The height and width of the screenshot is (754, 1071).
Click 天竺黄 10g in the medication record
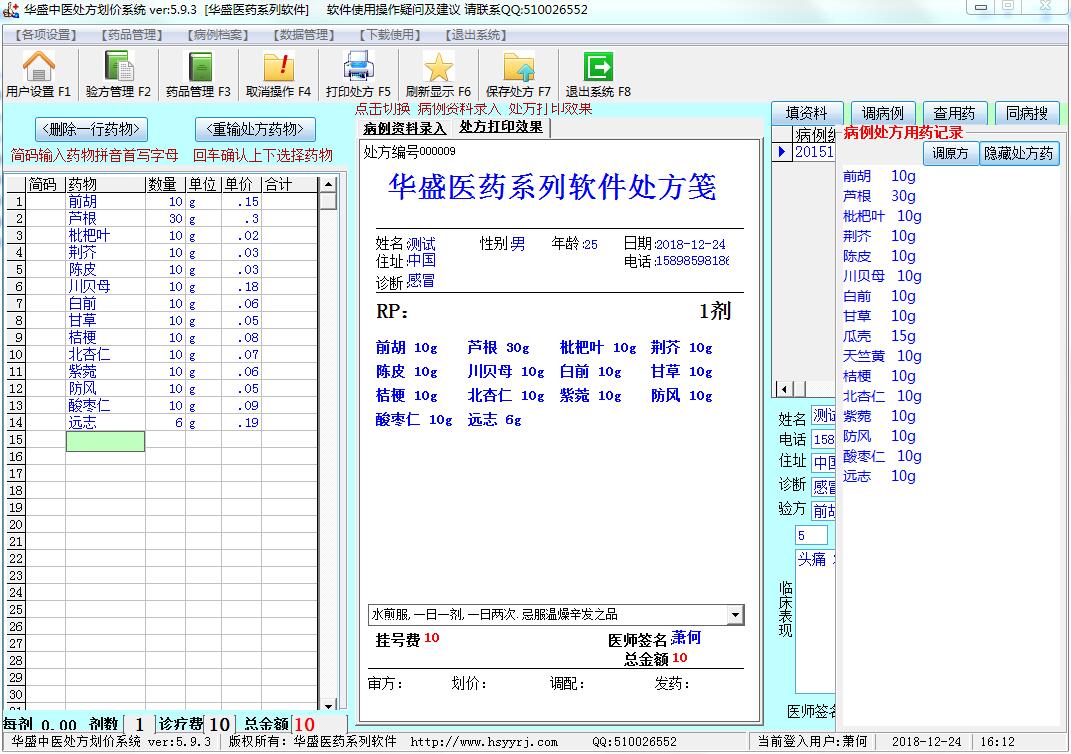882,356
